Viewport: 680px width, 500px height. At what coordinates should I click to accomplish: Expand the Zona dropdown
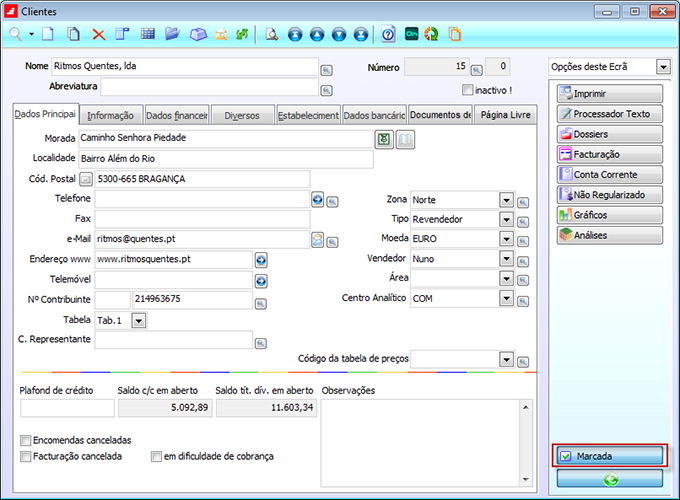point(506,200)
